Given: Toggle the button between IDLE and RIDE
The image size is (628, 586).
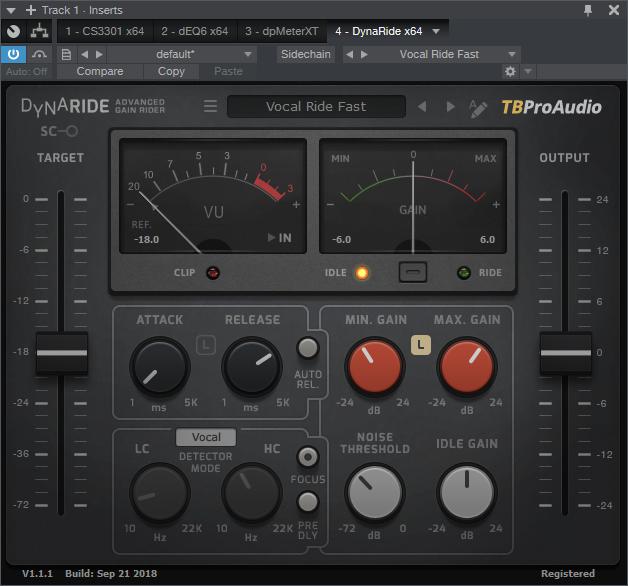Looking at the screenshot, I should [x=413, y=272].
